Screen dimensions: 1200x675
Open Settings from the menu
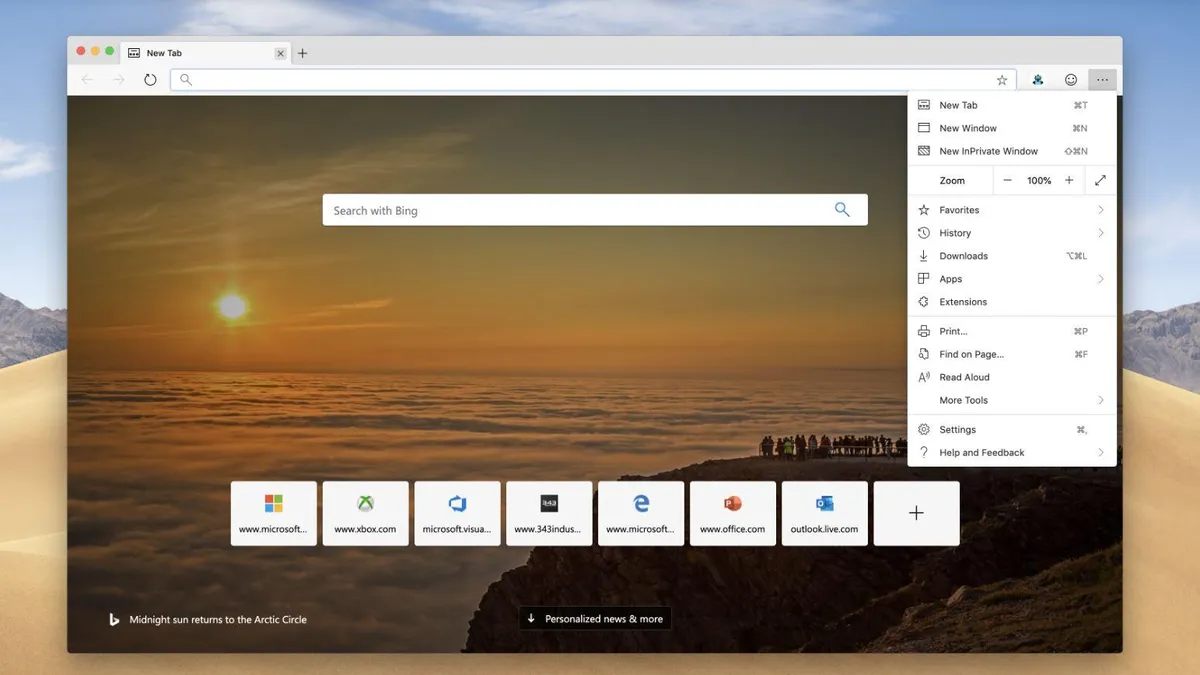[x=957, y=429]
